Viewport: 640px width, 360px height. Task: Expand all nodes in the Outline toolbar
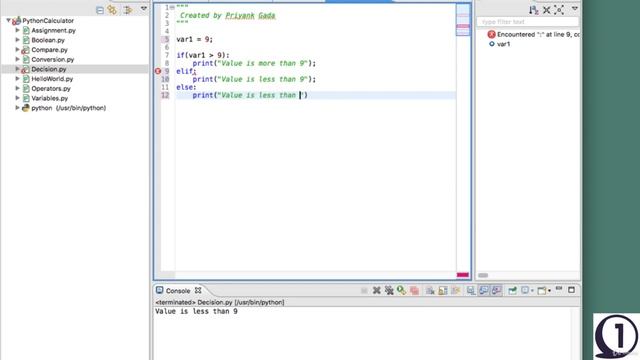click(559, 10)
